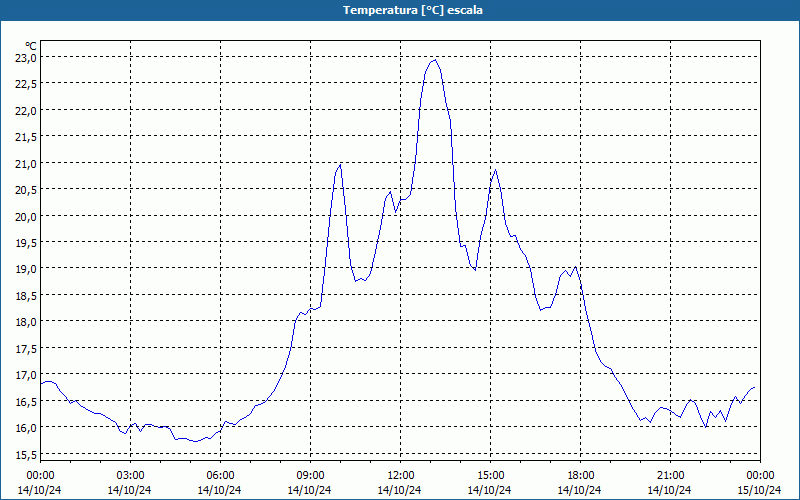Click the 03:00 time axis label

pyautogui.click(x=130, y=476)
